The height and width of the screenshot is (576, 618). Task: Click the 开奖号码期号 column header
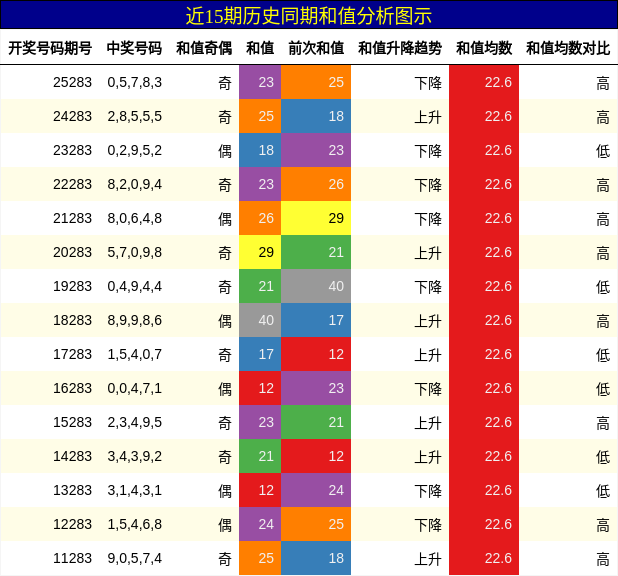50,48
